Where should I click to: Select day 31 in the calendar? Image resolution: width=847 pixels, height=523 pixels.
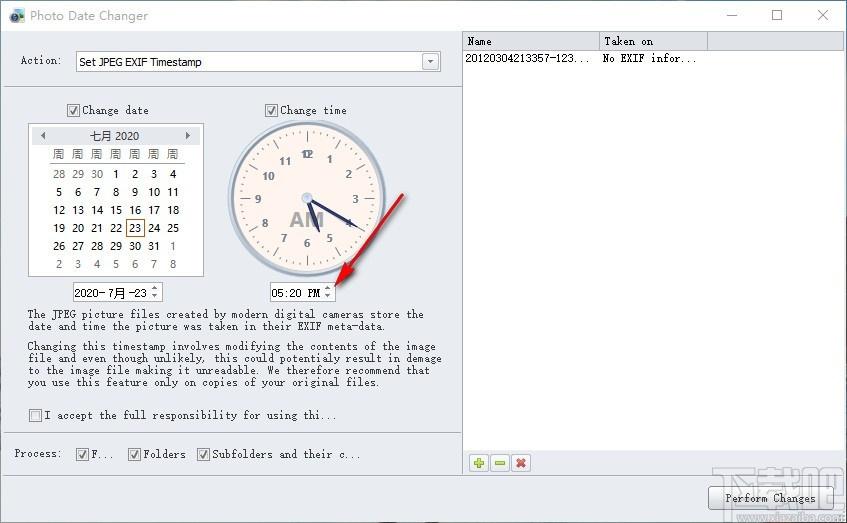click(154, 246)
